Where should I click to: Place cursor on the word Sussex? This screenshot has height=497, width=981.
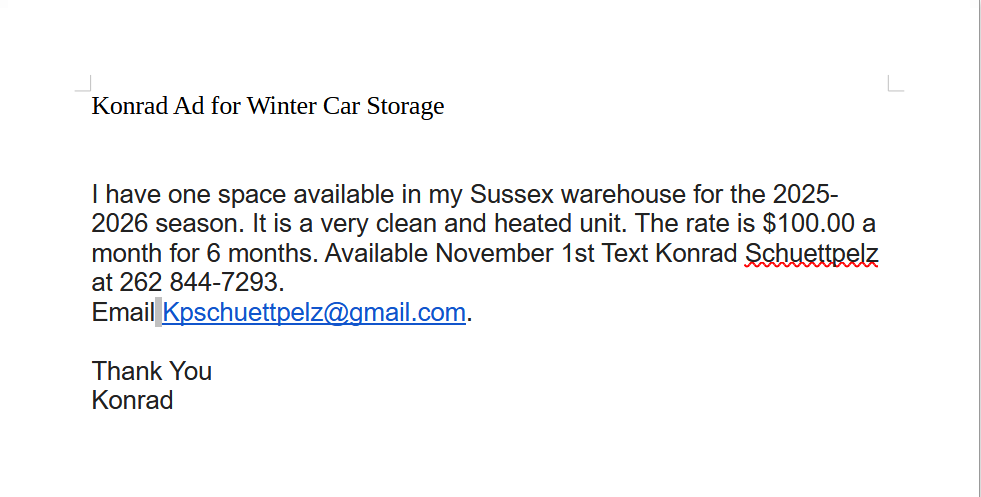coord(509,194)
